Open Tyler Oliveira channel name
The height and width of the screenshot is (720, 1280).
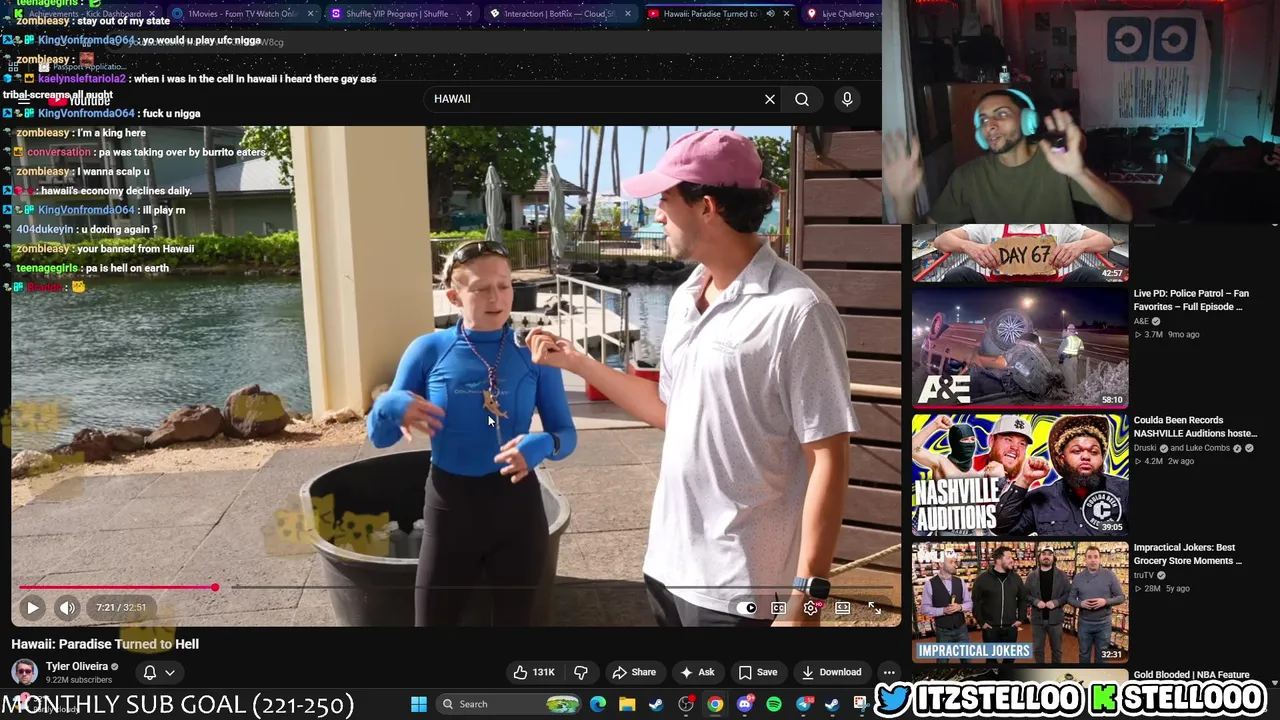(x=77, y=666)
